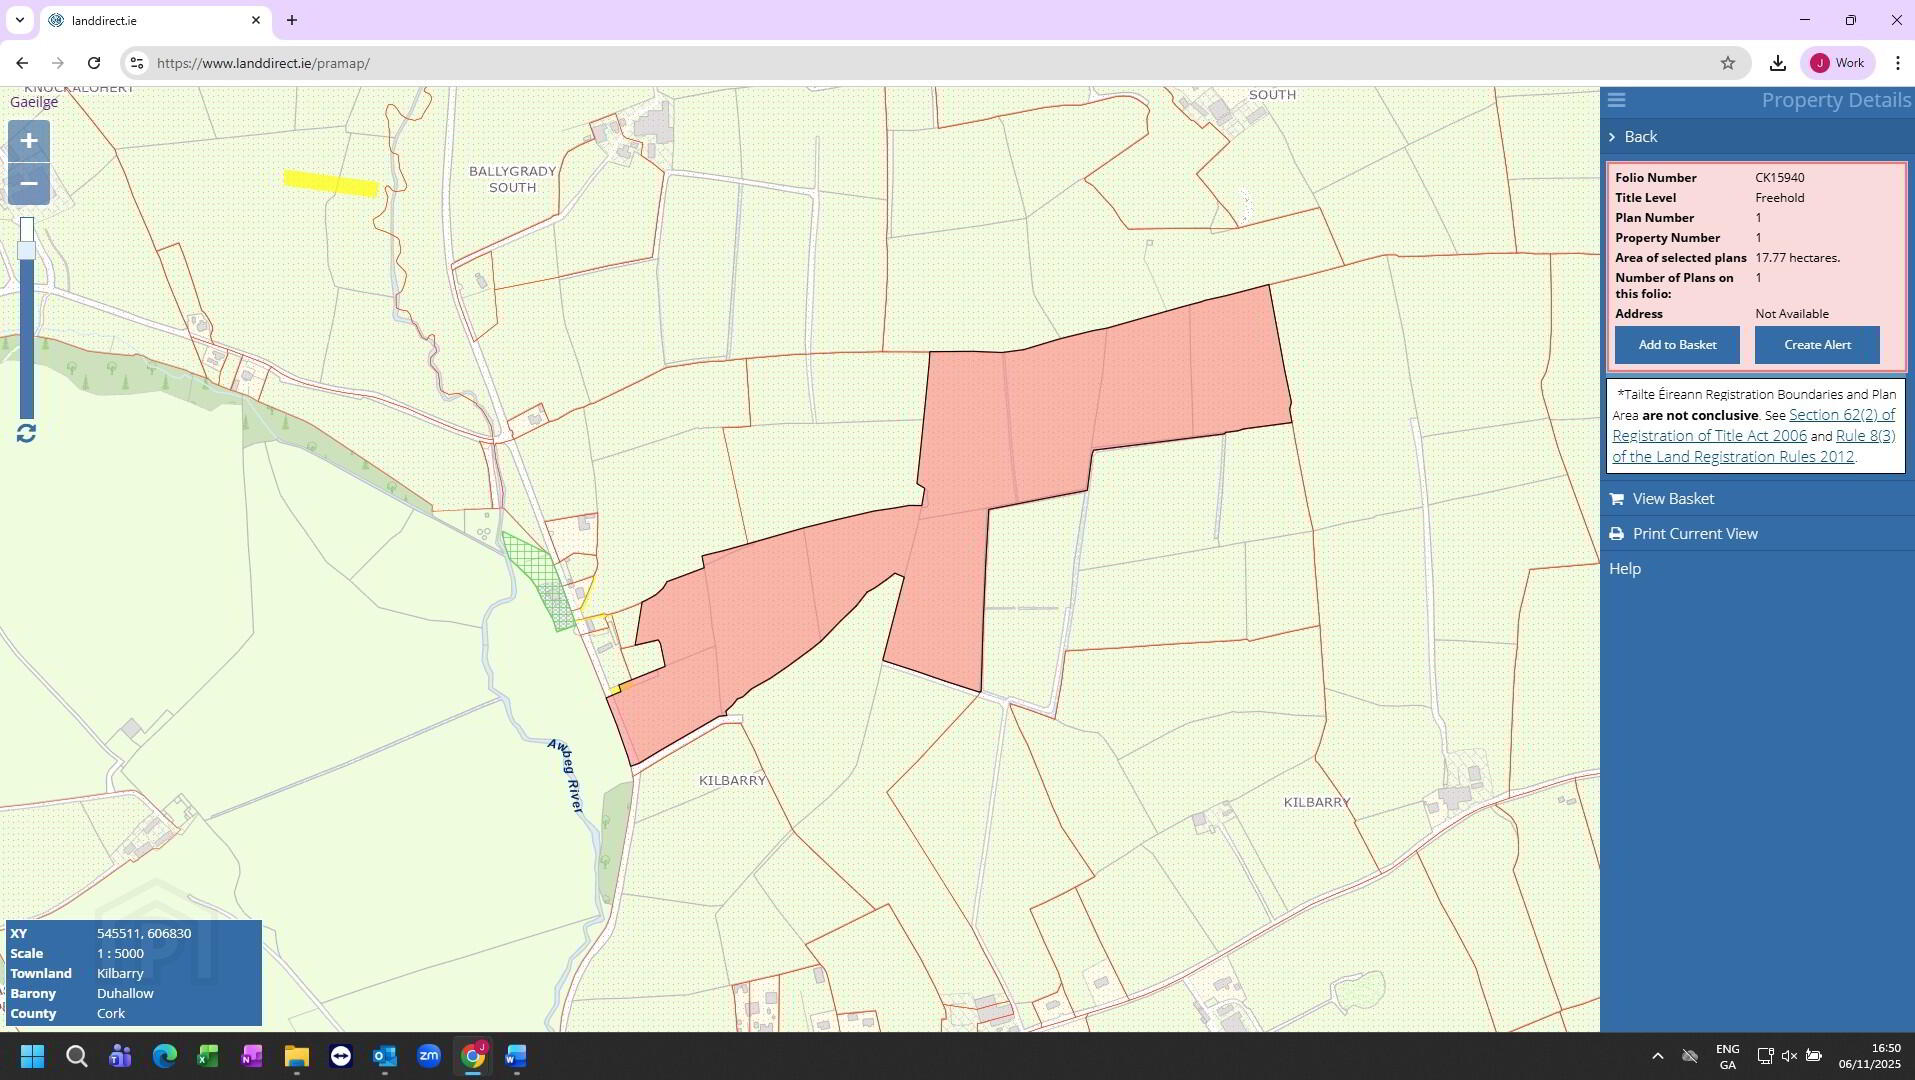Switch language to Gaeilge
The height and width of the screenshot is (1080, 1915).
34,102
